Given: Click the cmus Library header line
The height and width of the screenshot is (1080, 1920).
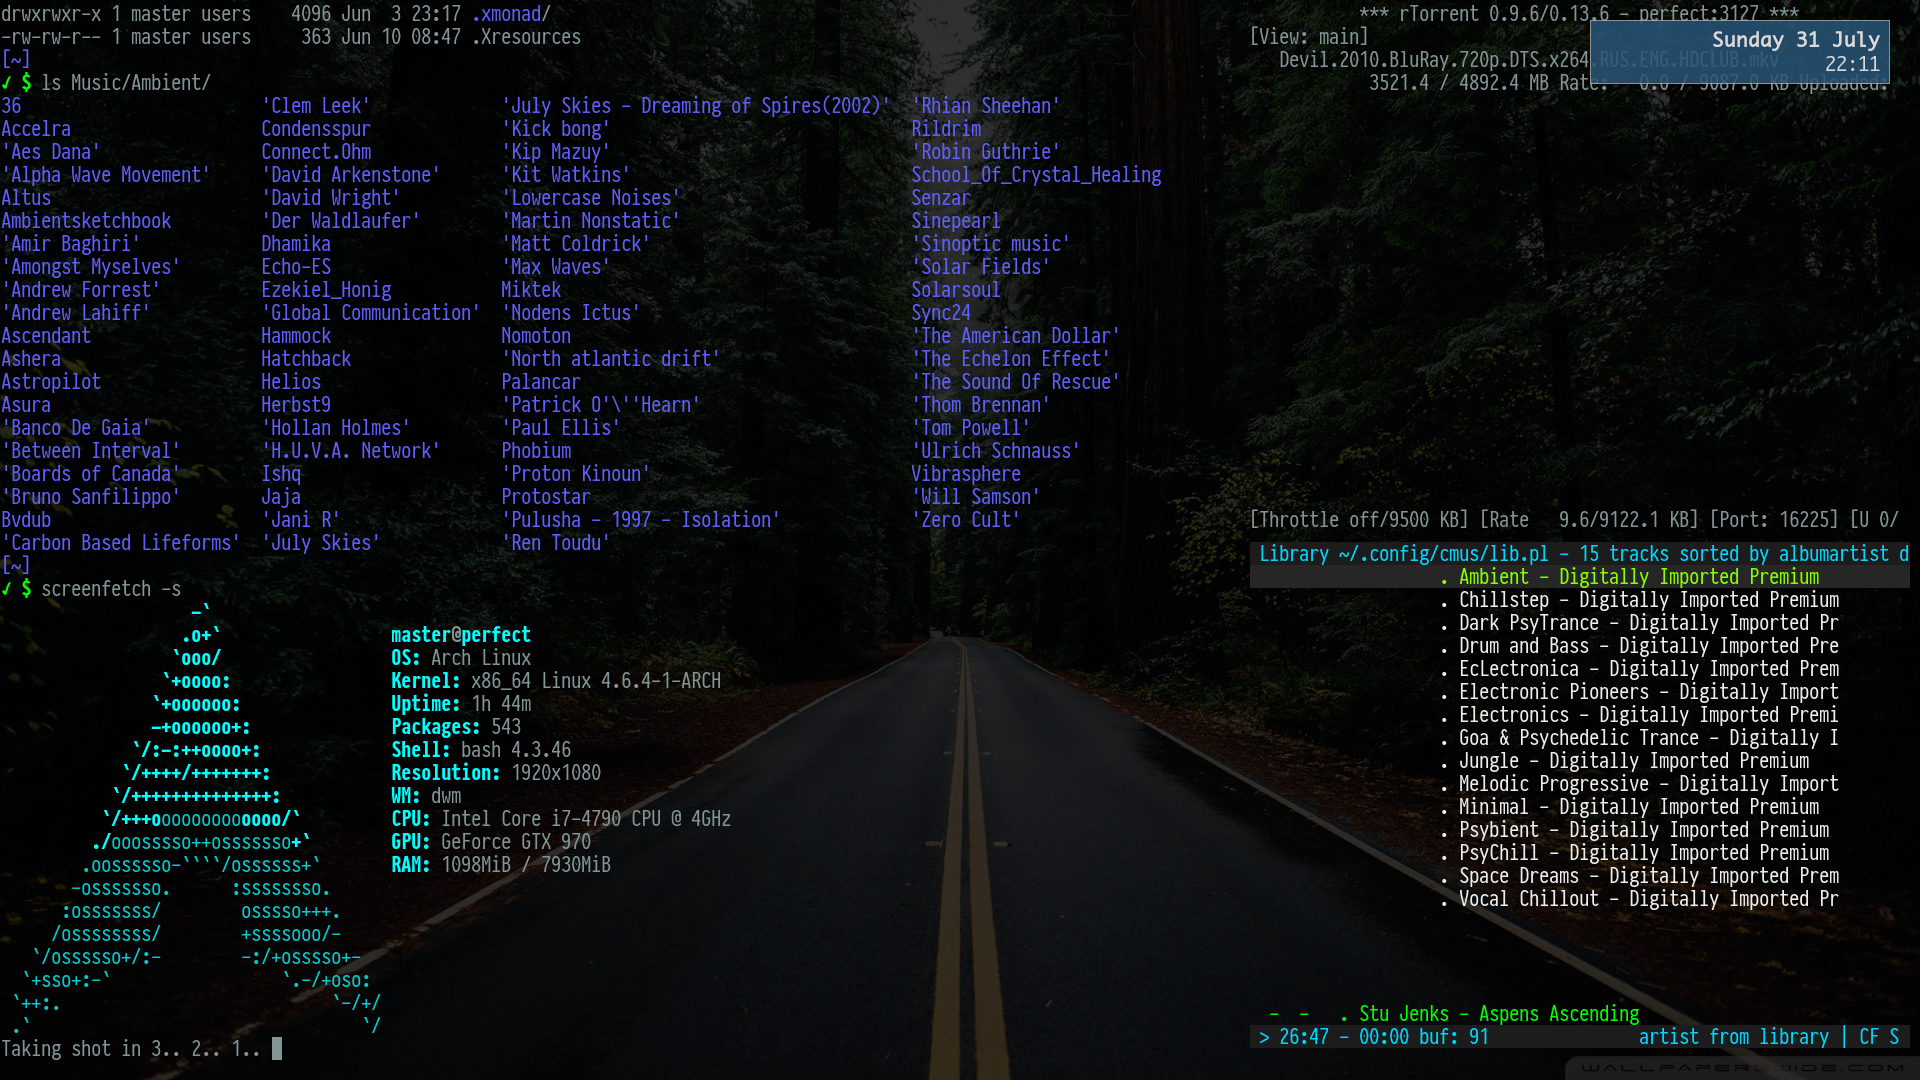Looking at the screenshot, I should tap(1579, 554).
